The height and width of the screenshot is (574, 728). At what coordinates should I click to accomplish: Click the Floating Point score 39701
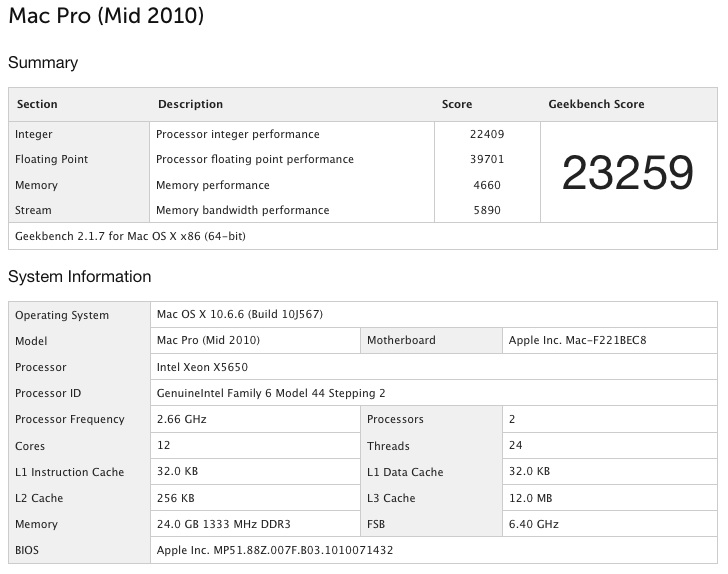point(485,159)
